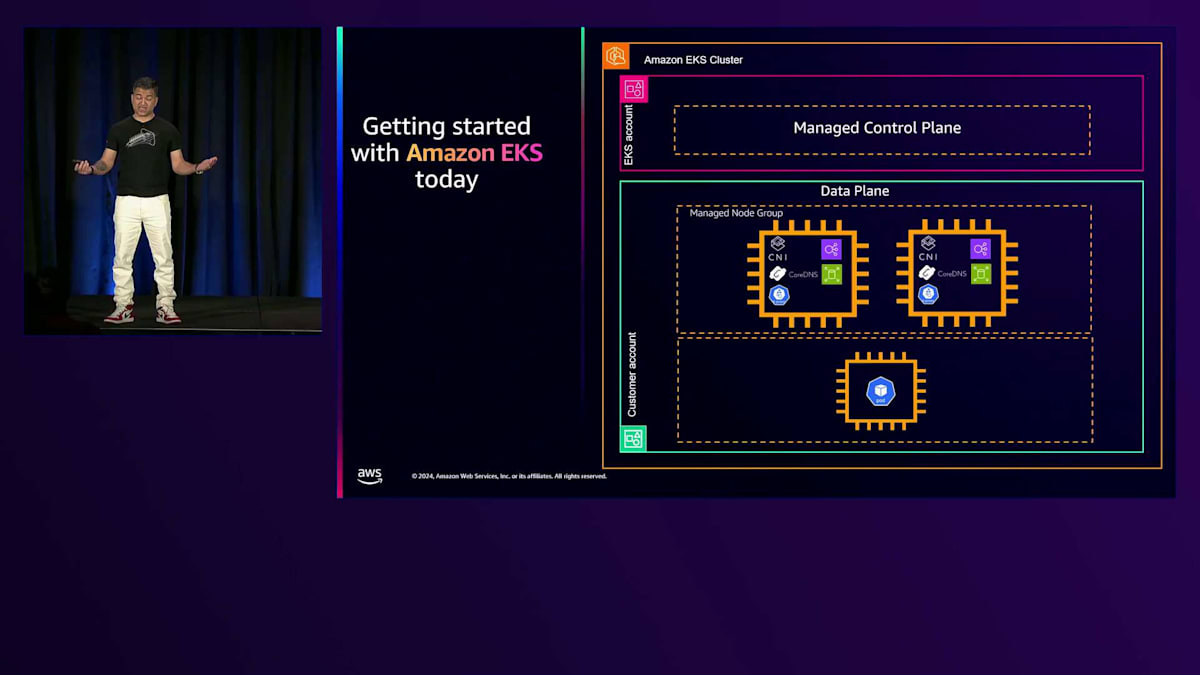Click the vertical 'Customer account' label
Screen dimensions: 1200x675
(x=632, y=375)
